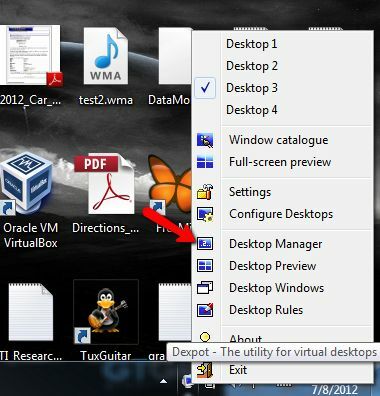Click the Exit door icon
Viewport: 380px width, 396px height.
coord(205,370)
